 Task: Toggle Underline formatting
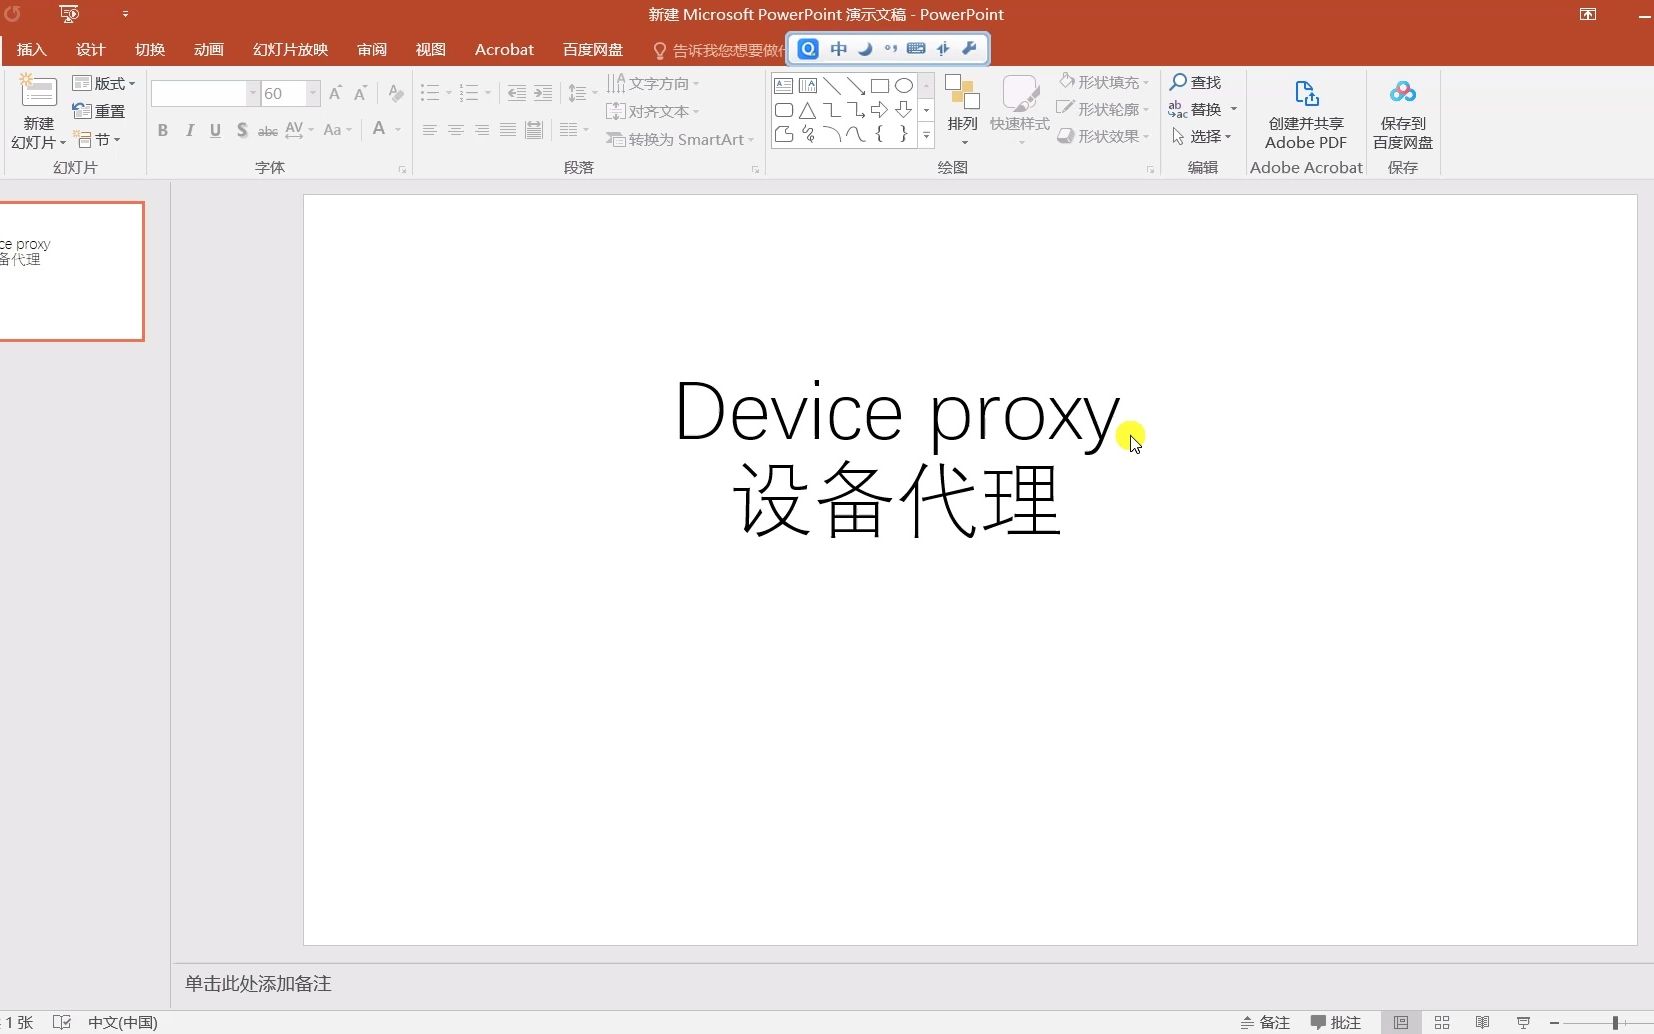(215, 130)
